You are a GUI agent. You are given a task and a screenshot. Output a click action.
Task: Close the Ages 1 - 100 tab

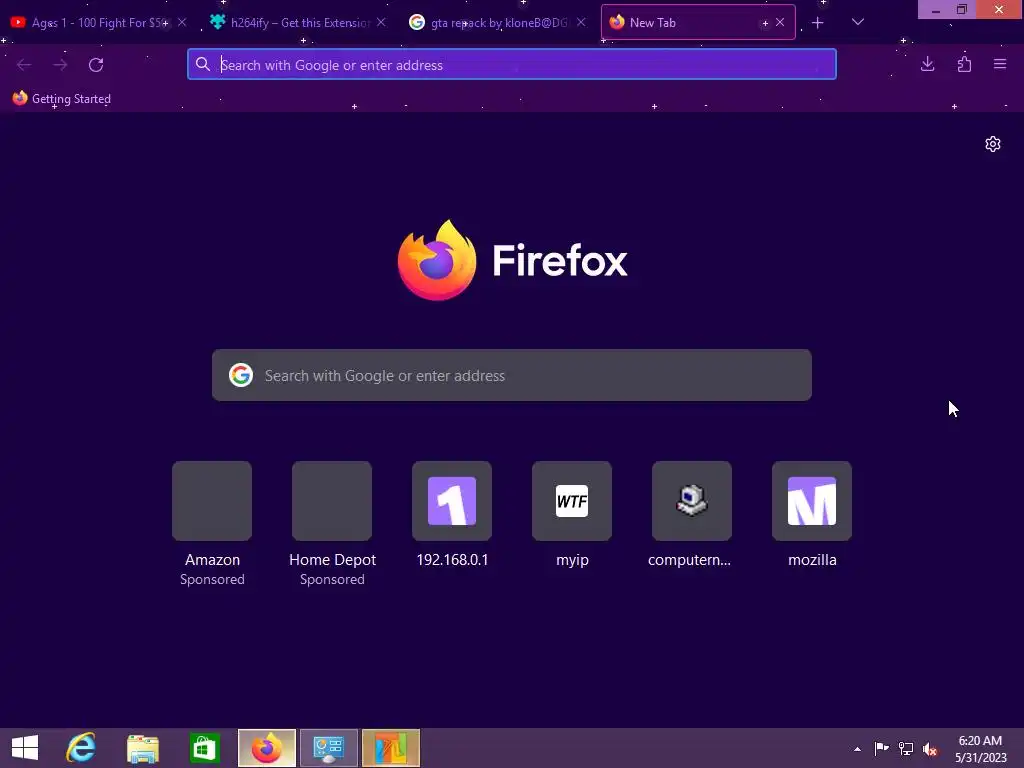[182, 22]
